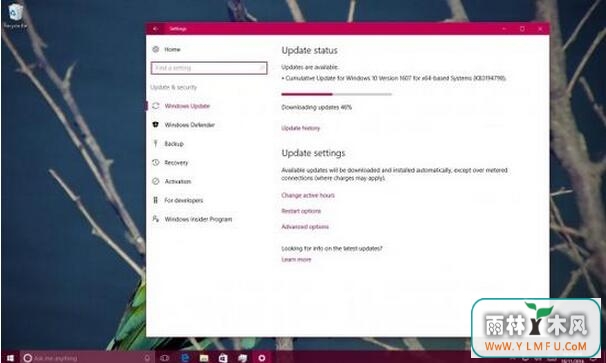Open the Recovery settings page
Image resolution: width=606 pixels, height=363 pixels.
point(176,163)
